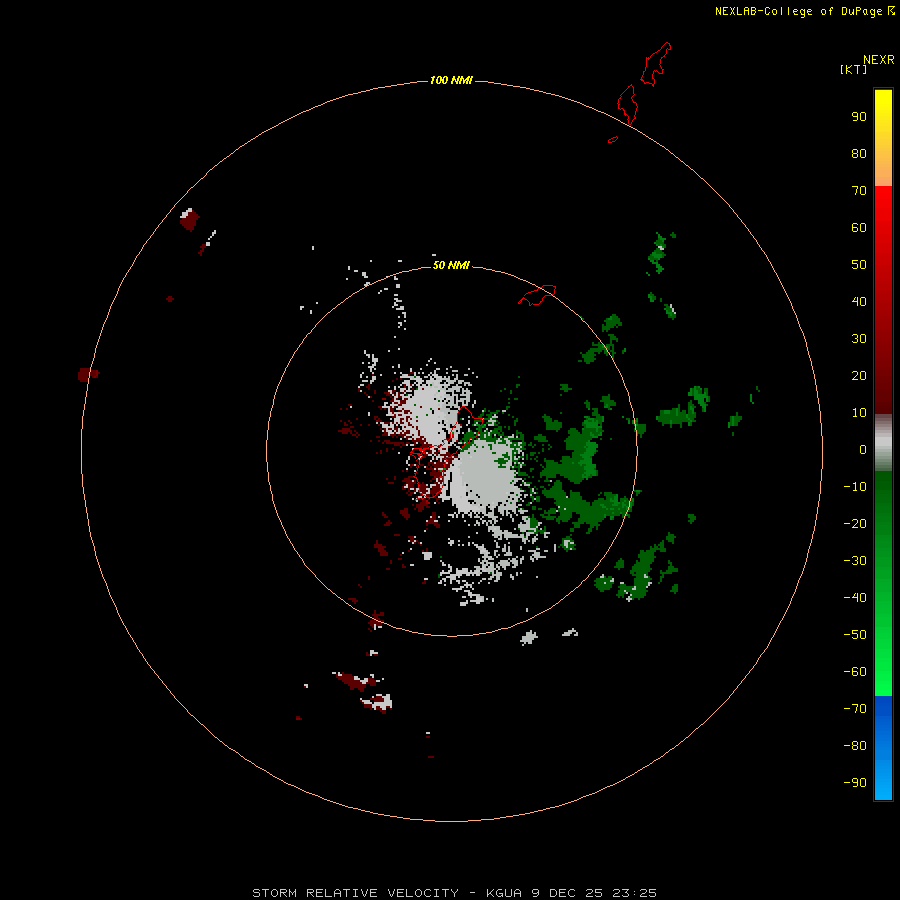Click the 90 value on the color scale
The image size is (900, 900).
[859, 117]
